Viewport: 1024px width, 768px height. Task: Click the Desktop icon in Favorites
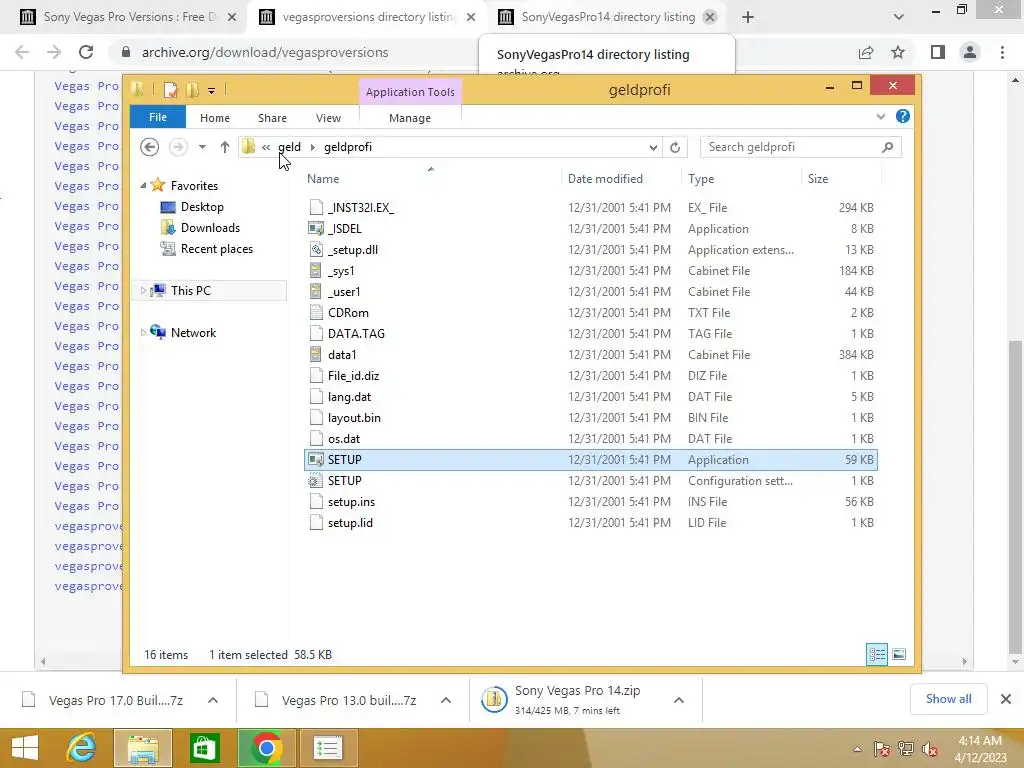tap(168, 207)
